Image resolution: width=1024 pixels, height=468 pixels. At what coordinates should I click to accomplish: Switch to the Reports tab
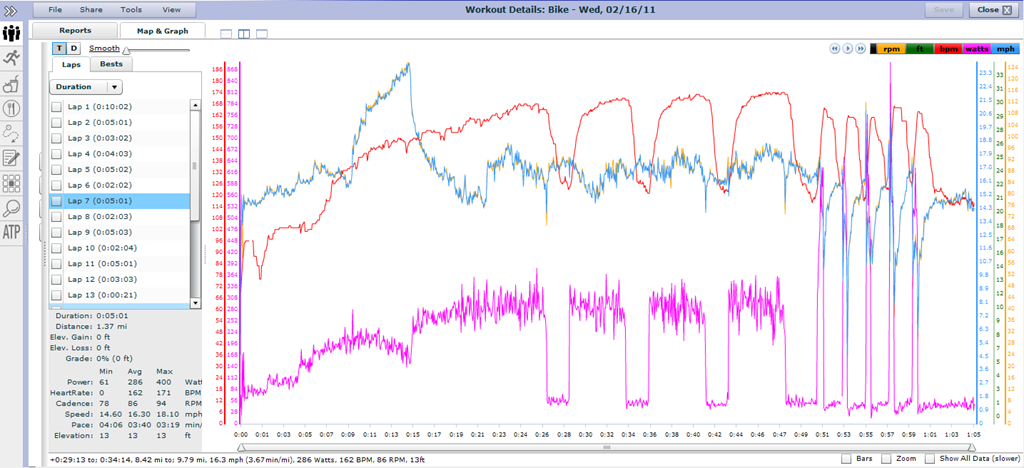tap(75, 30)
